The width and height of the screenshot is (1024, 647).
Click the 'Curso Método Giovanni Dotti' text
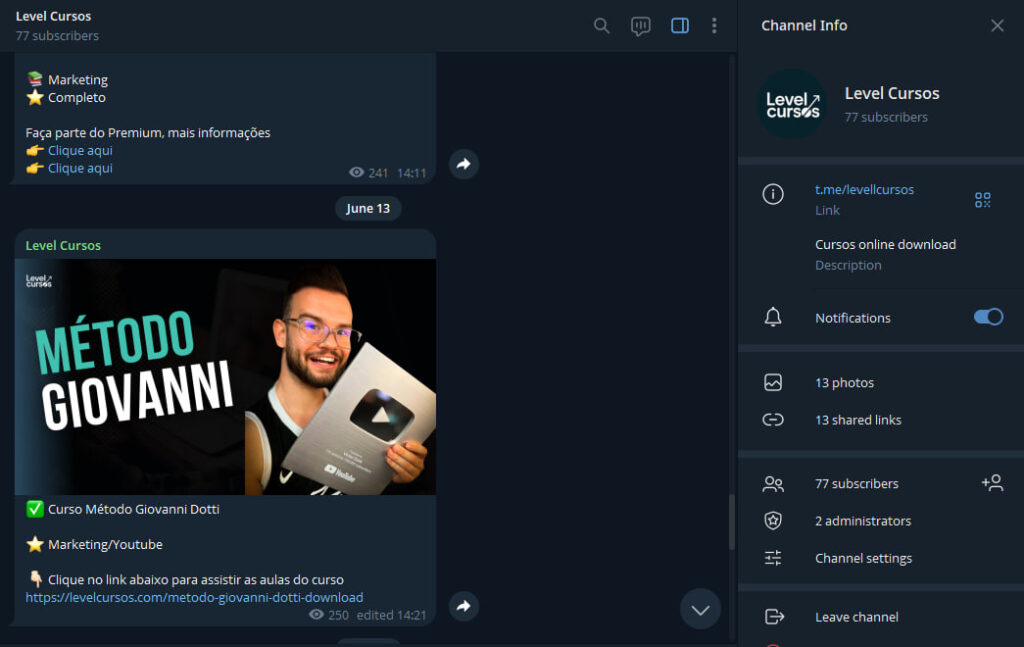click(x=134, y=509)
